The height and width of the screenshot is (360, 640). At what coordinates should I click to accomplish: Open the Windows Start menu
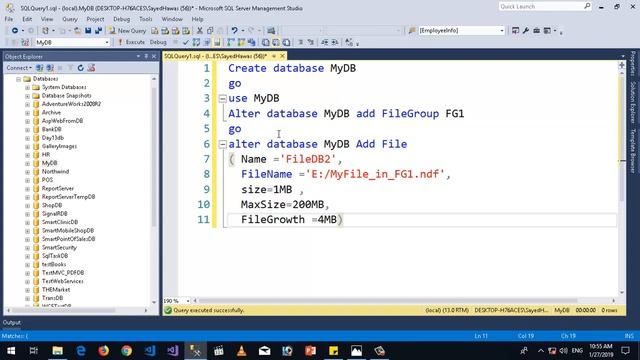pyautogui.click(x=11, y=351)
